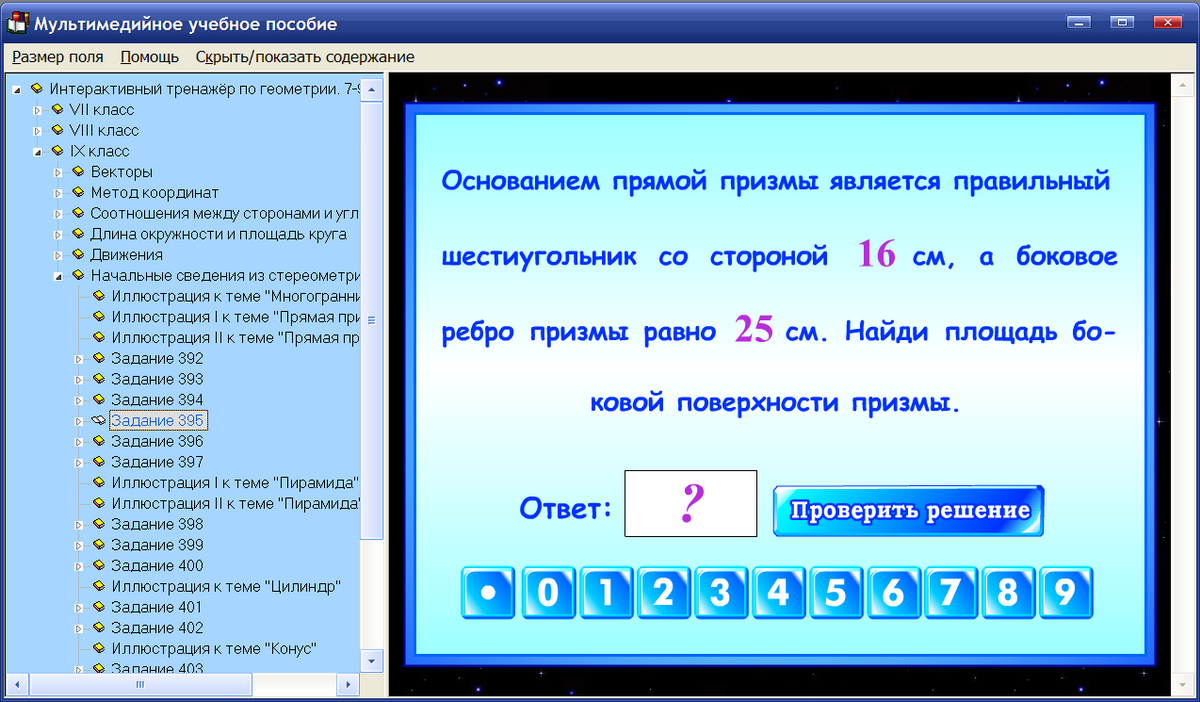Screen dimensions: 1200x702
Task: Click "Скрыть/показать содержание" in the menu bar
Action: pyautogui.click(x=304, y=57)
